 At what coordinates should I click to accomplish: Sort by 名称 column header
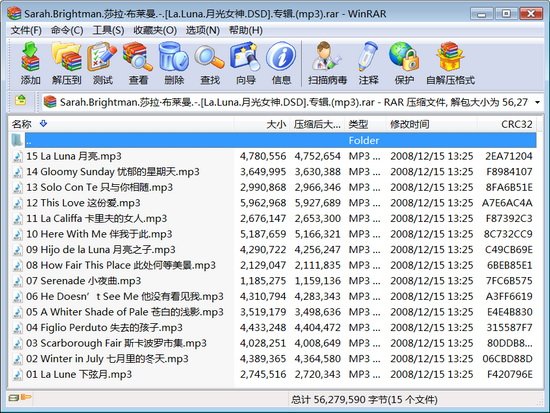121,124
